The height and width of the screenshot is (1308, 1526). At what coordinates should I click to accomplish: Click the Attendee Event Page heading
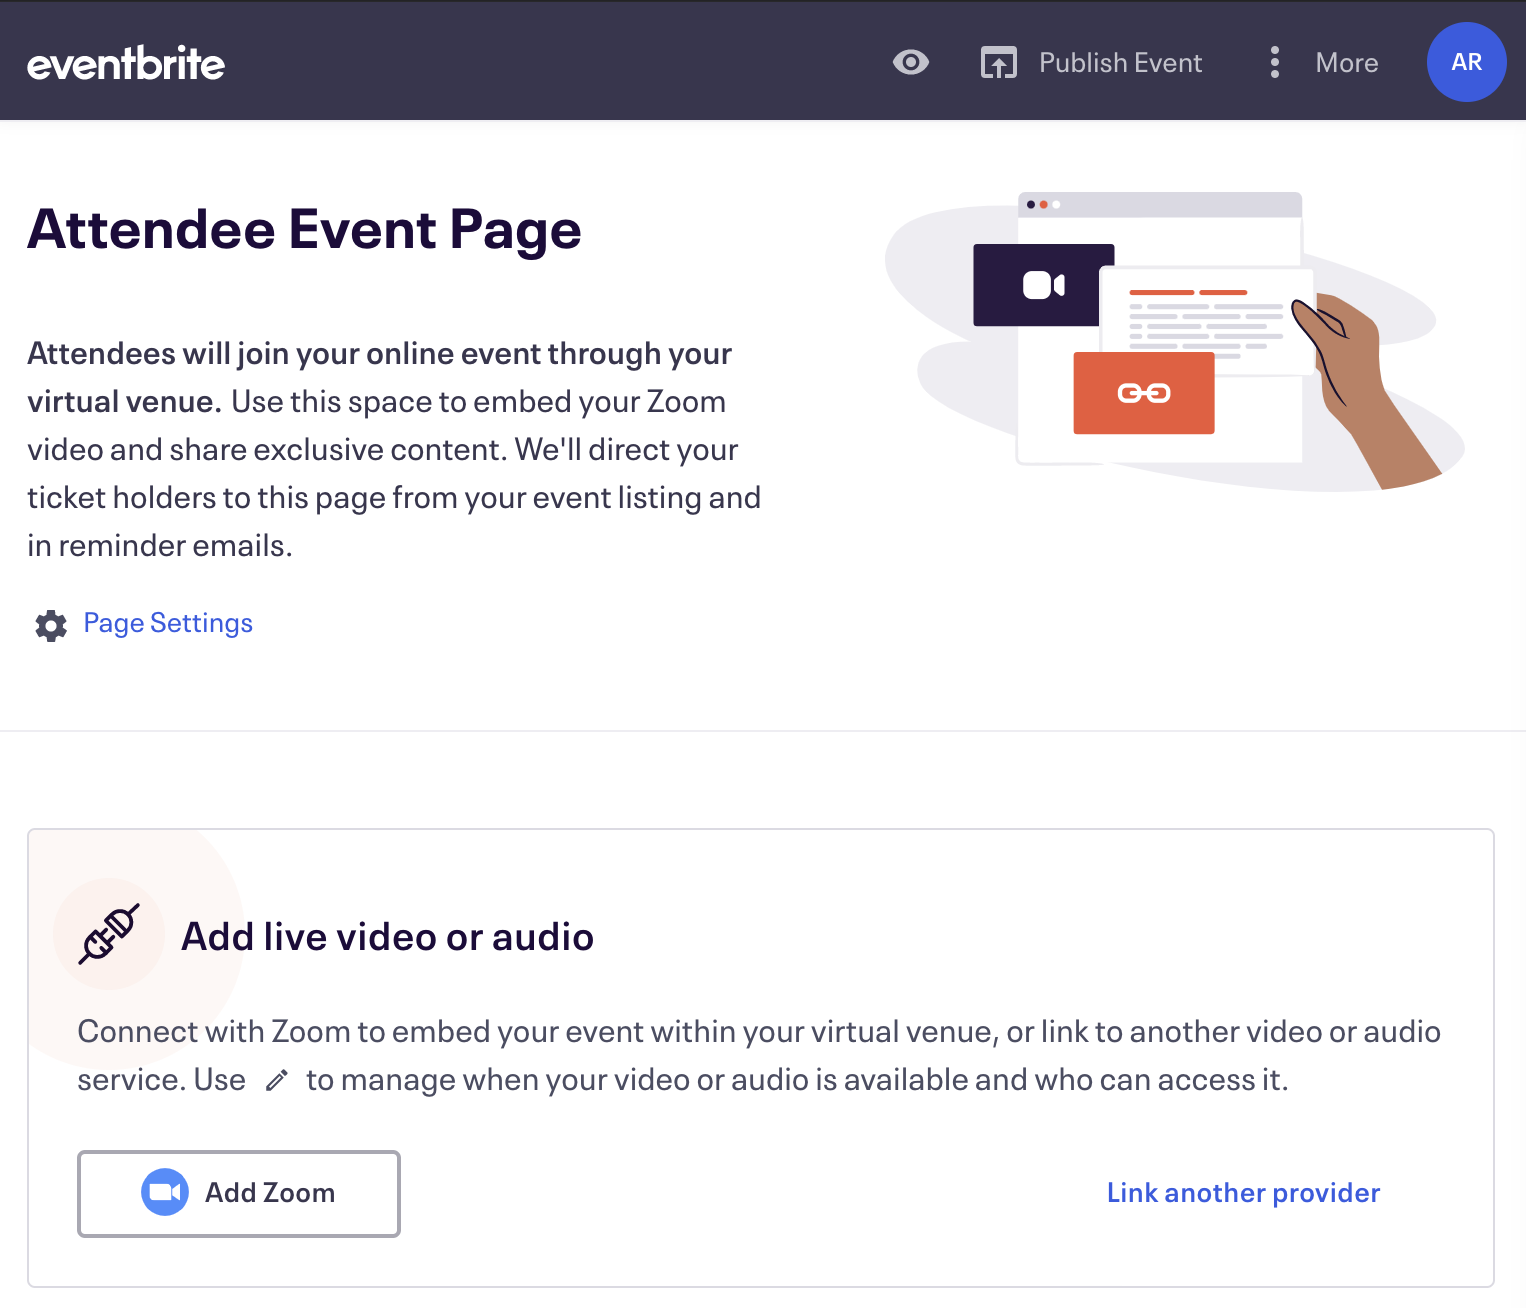point(304,230)
